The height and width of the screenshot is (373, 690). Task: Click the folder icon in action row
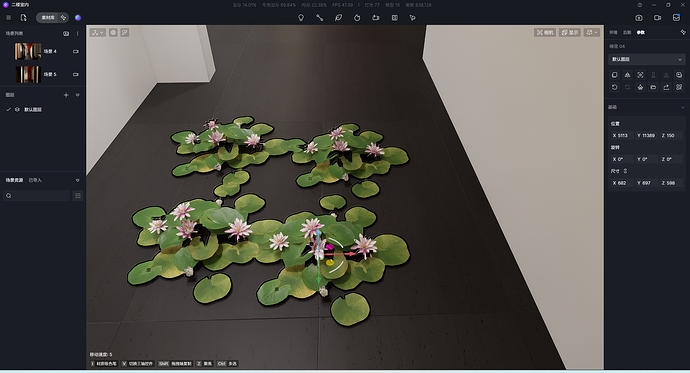(x=653, y=87)
